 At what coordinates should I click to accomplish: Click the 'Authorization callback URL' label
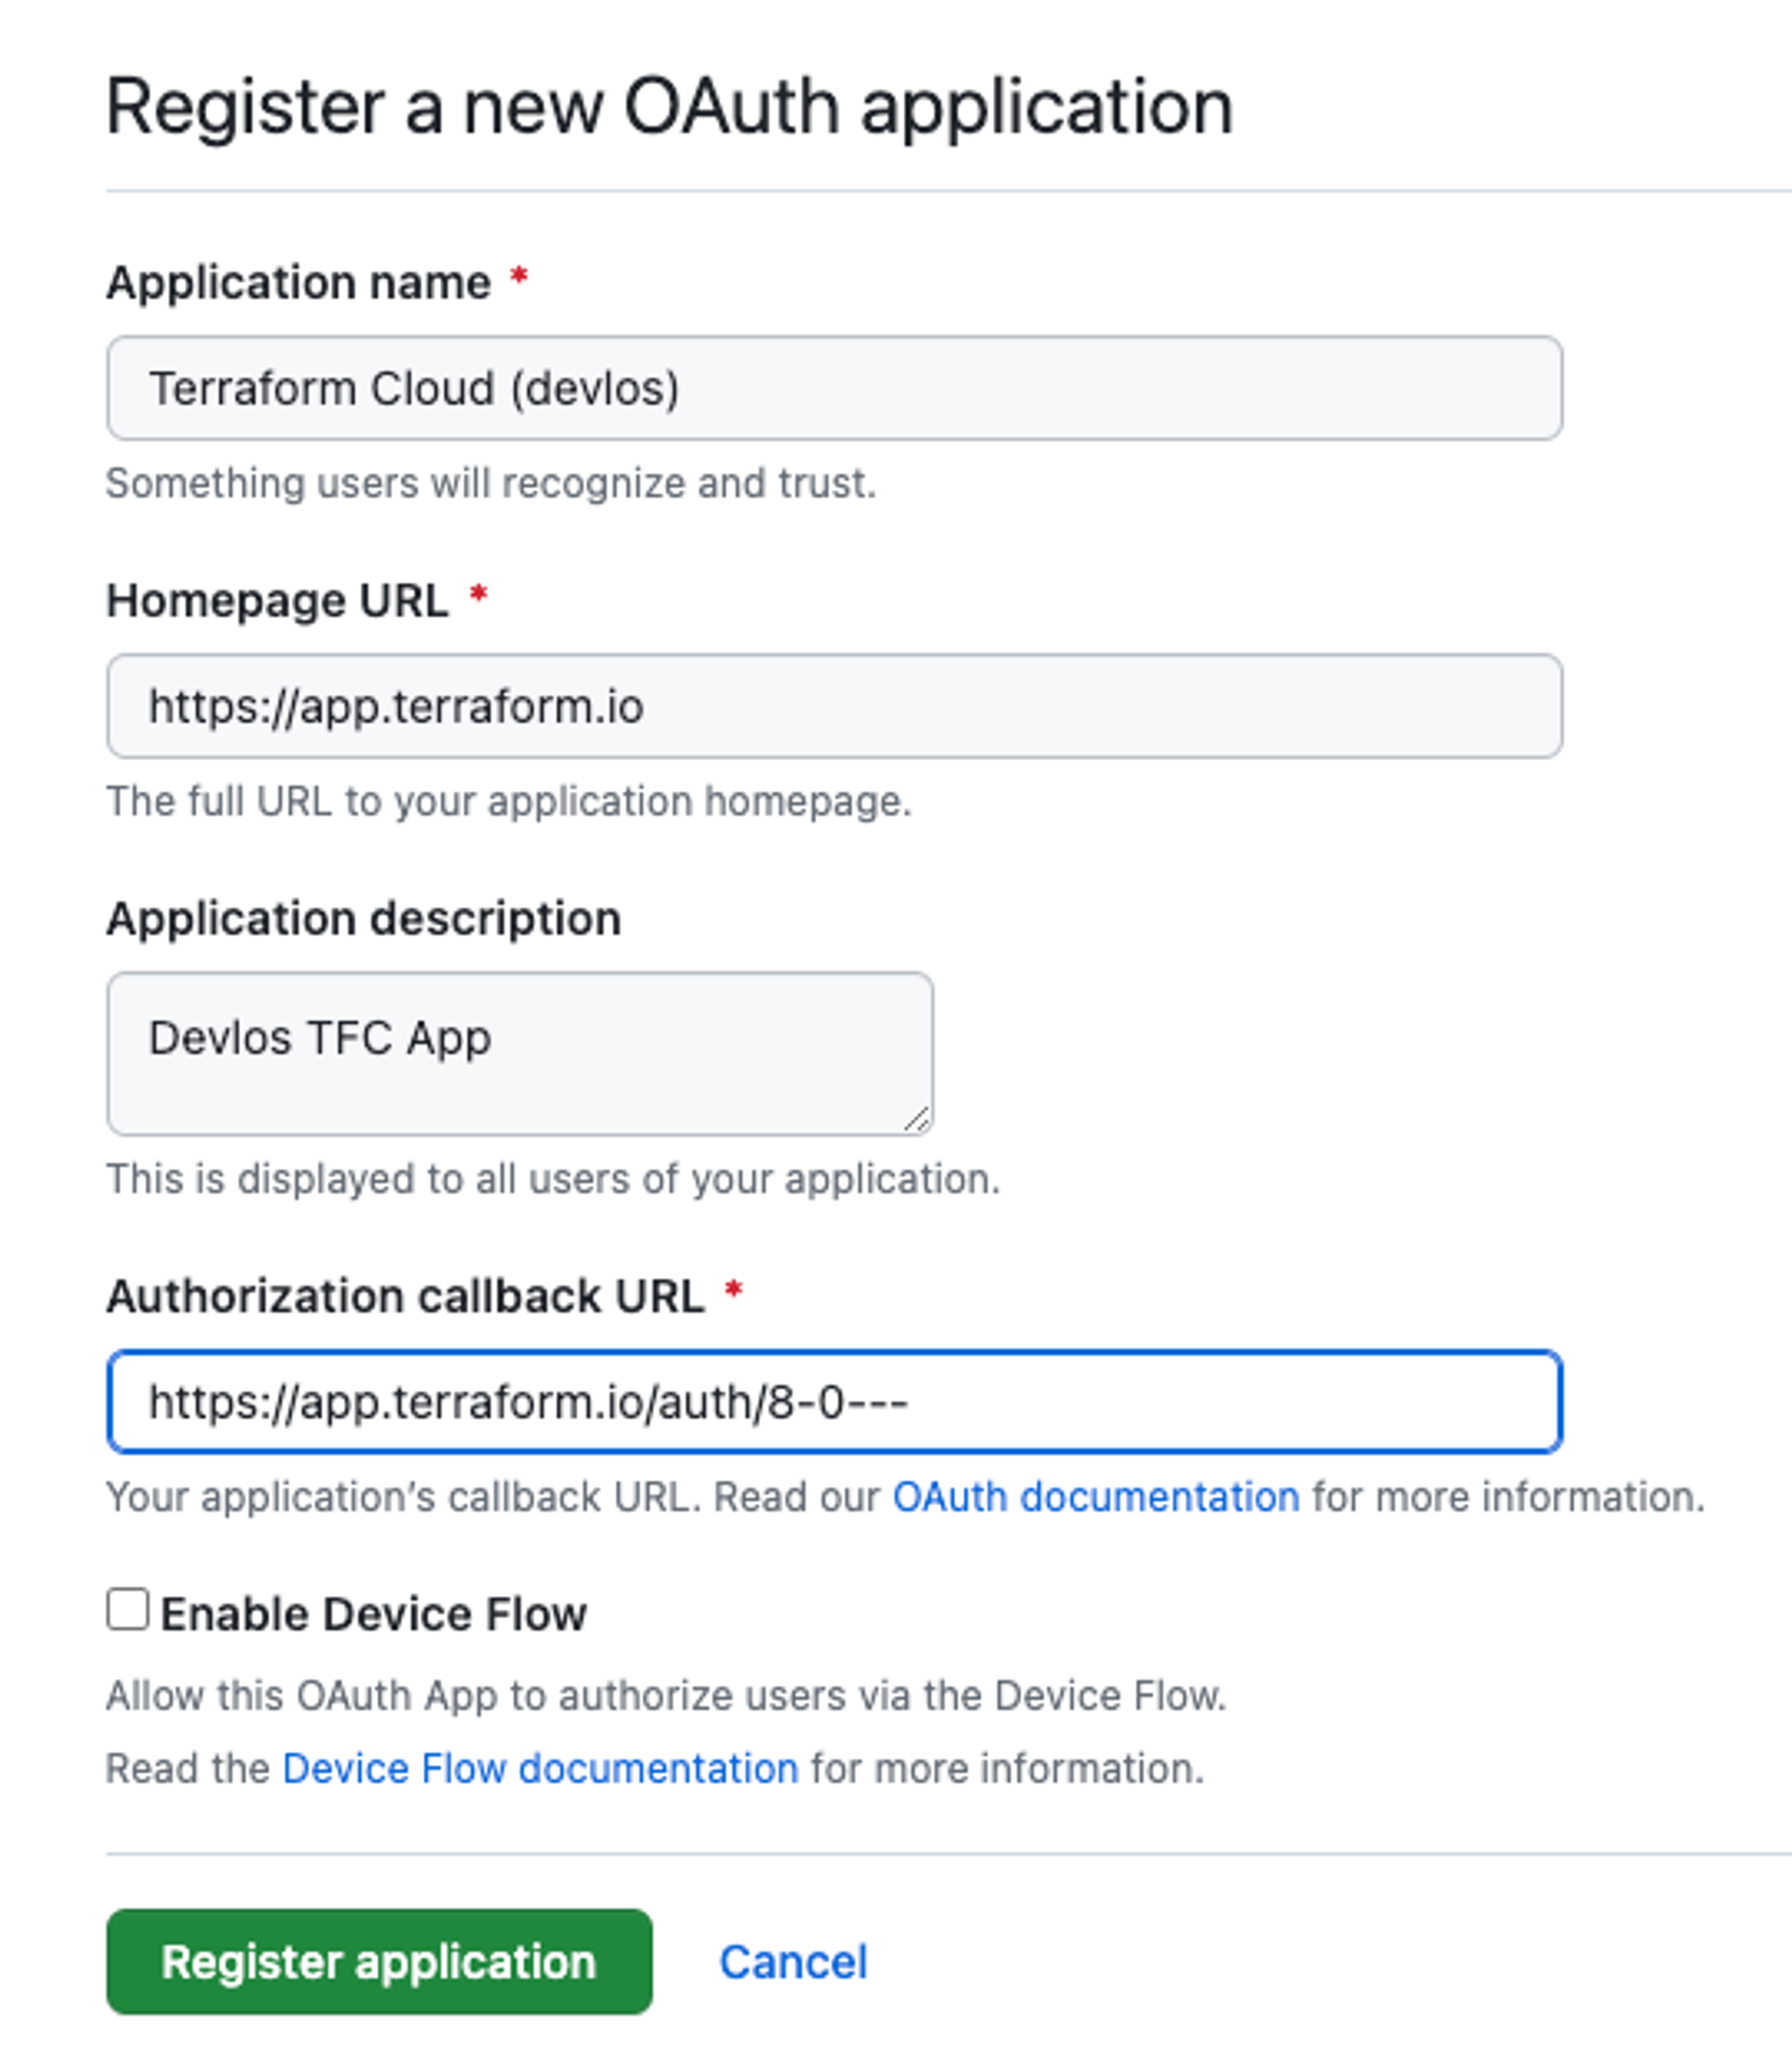405,1296
